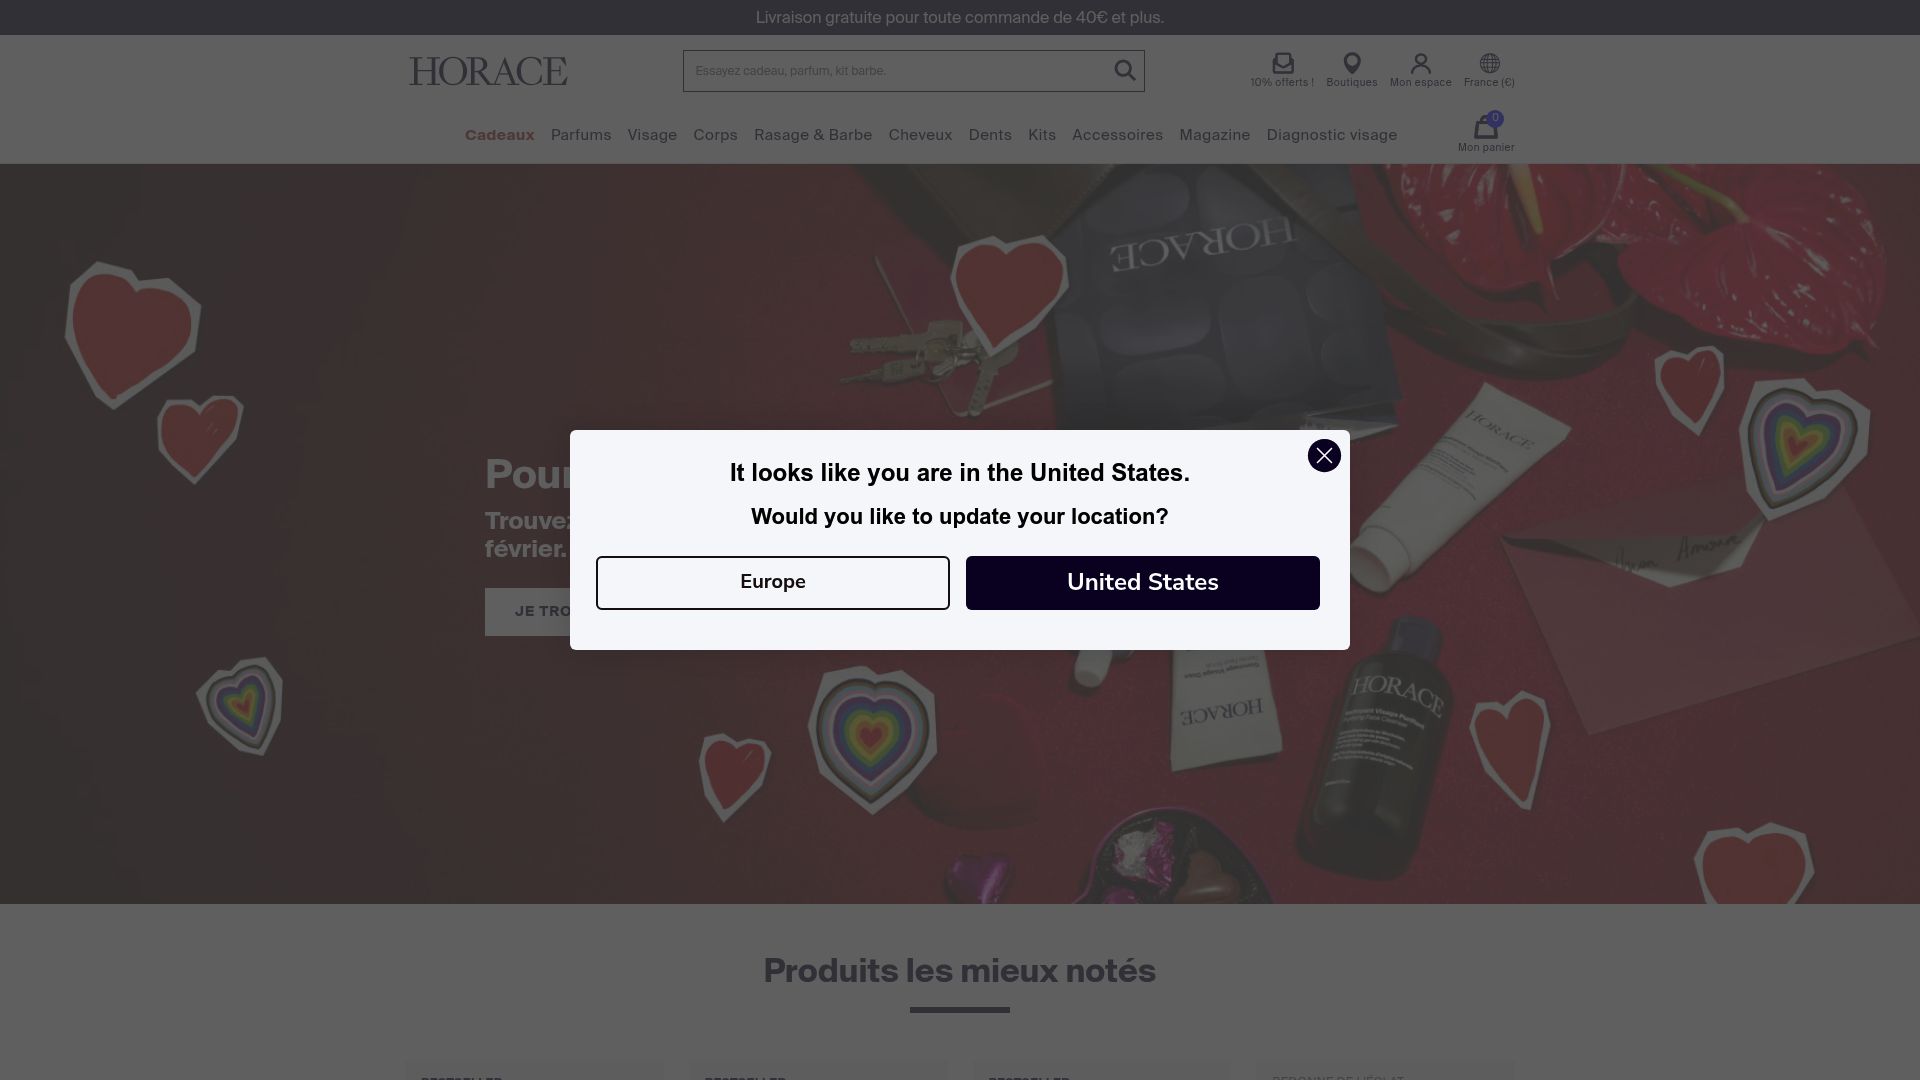Open the 10% offerts newsletter icon

[x=1282, y=70]
